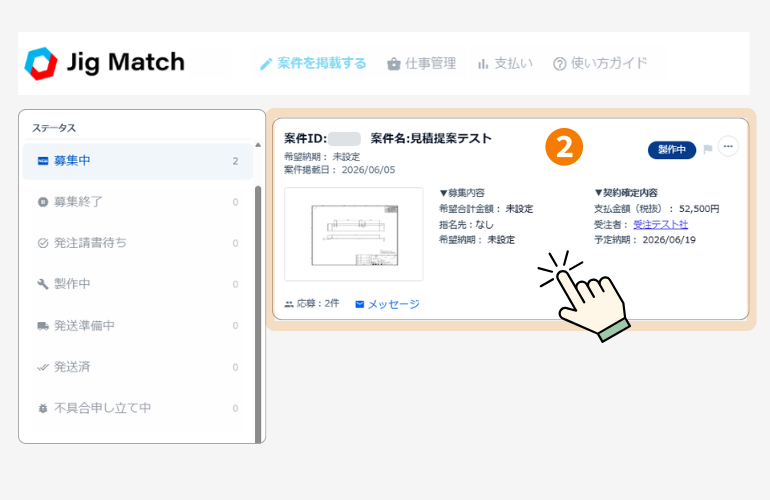Click the flag icon on the card
The height and width of the screenshot is (500, 770).
pyautogui.click(x=708, y=149)
